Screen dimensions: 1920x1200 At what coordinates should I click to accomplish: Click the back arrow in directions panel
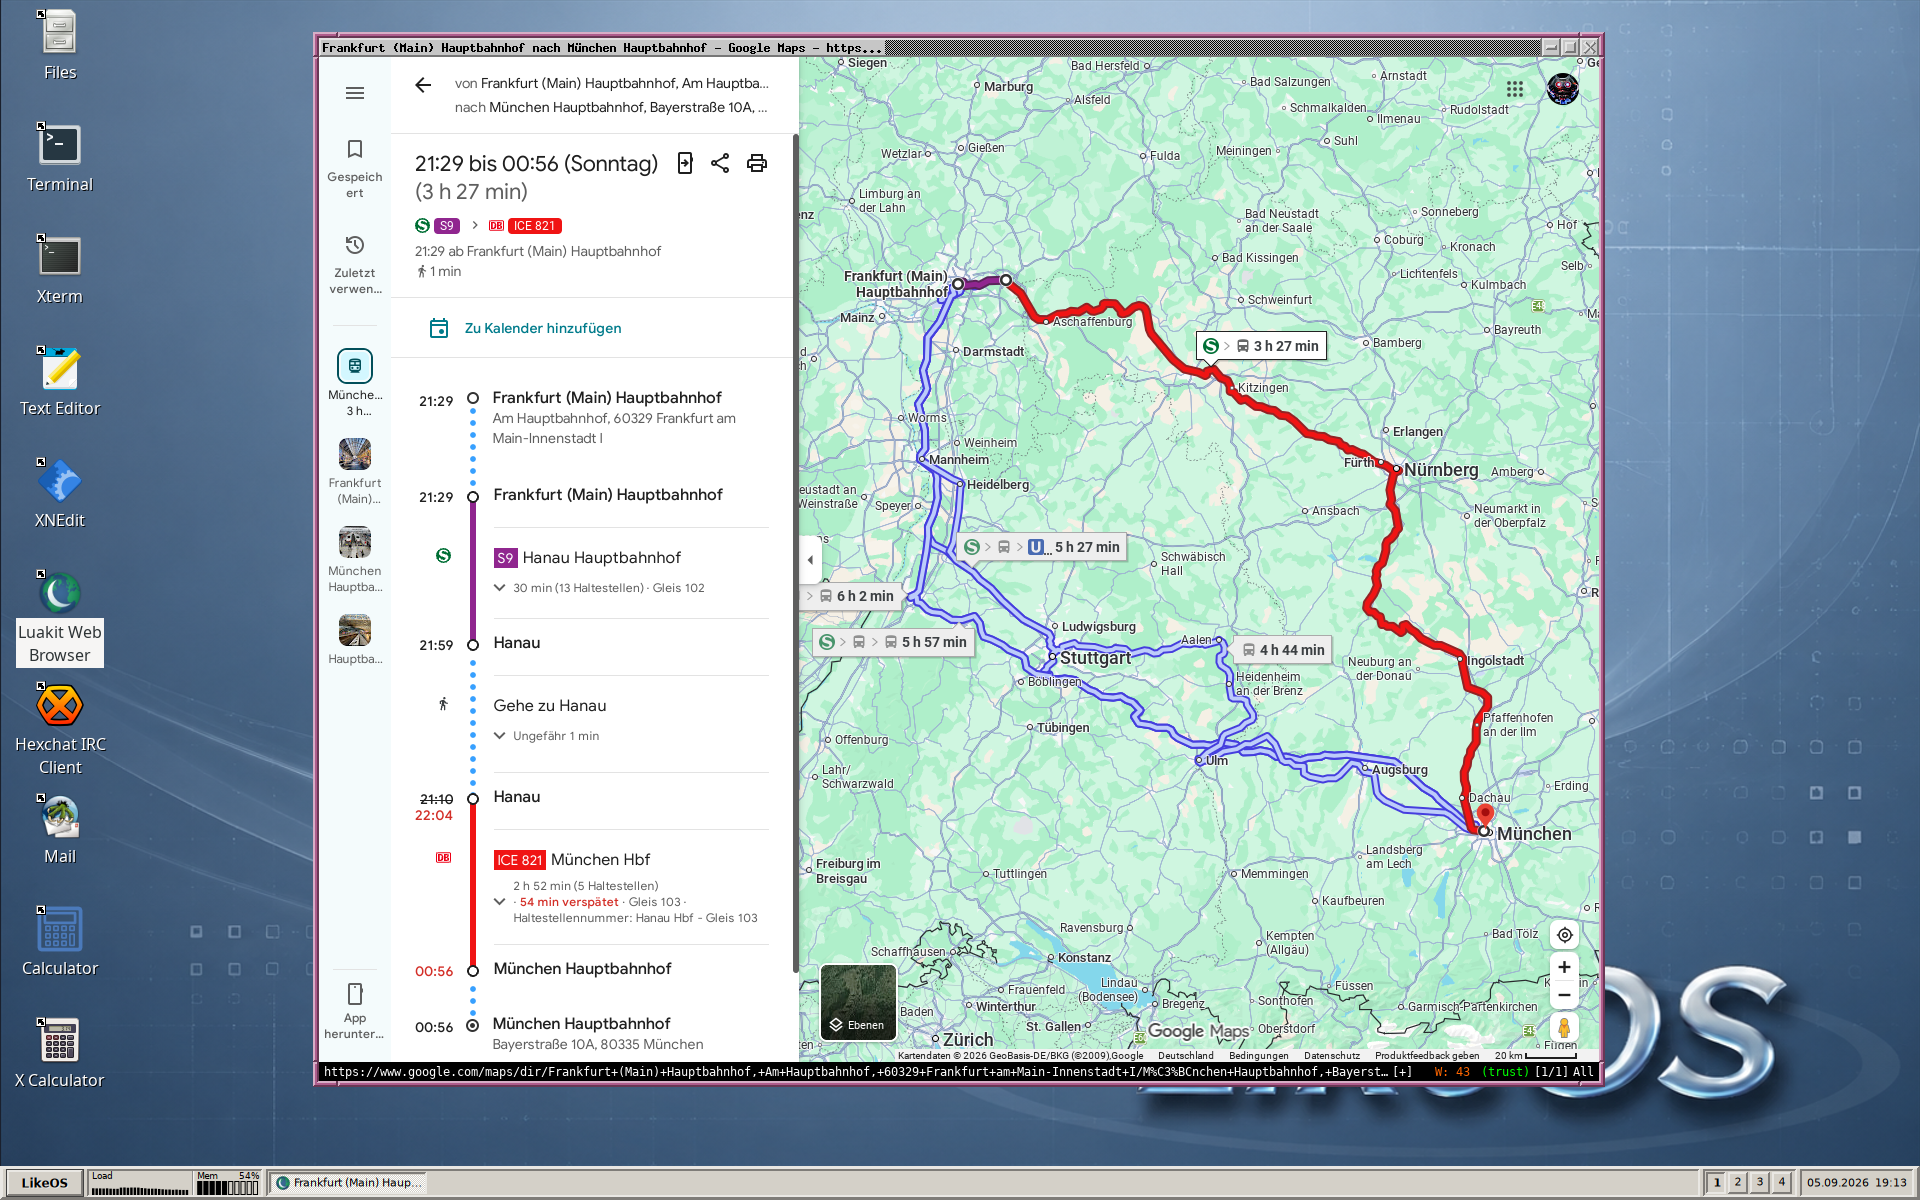(423, 85)
